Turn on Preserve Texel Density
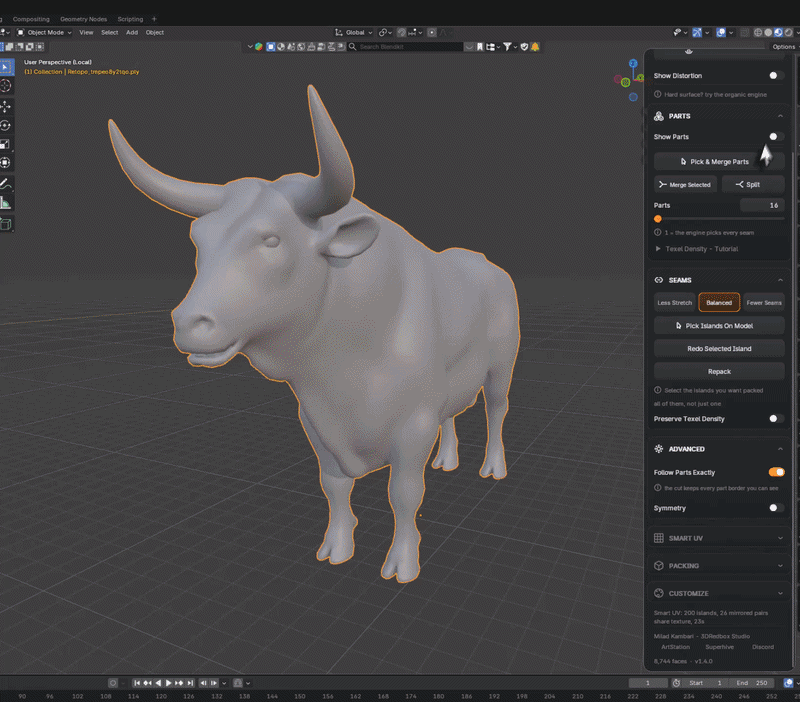The width and height of the screenshot is (800, 702). 776,419
